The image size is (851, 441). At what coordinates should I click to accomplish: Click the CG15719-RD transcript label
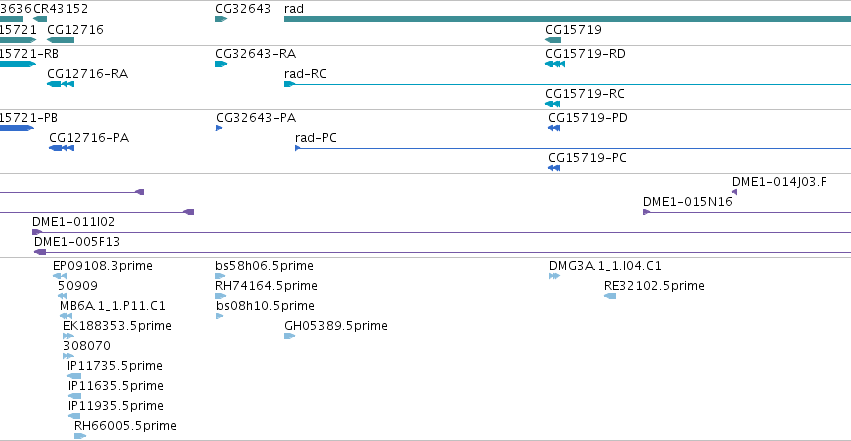click(x=585, y=54)
